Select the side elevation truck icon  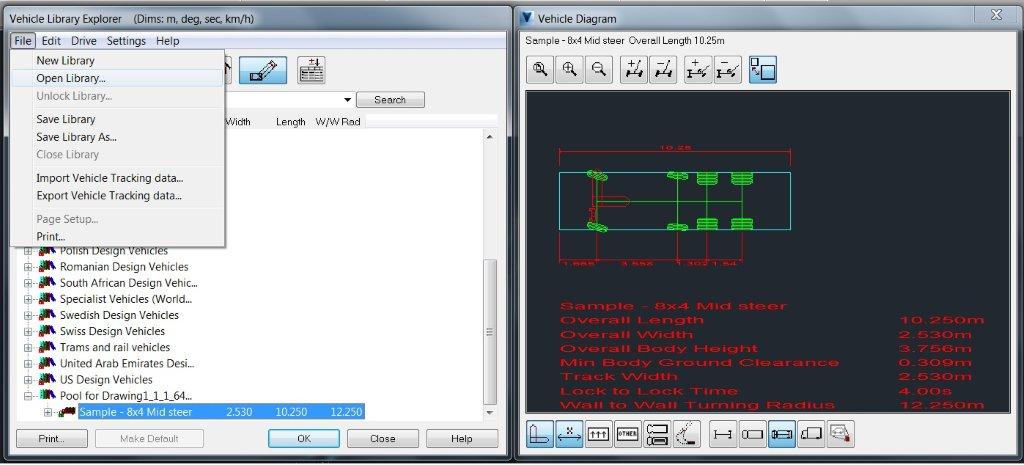(811, 434)
